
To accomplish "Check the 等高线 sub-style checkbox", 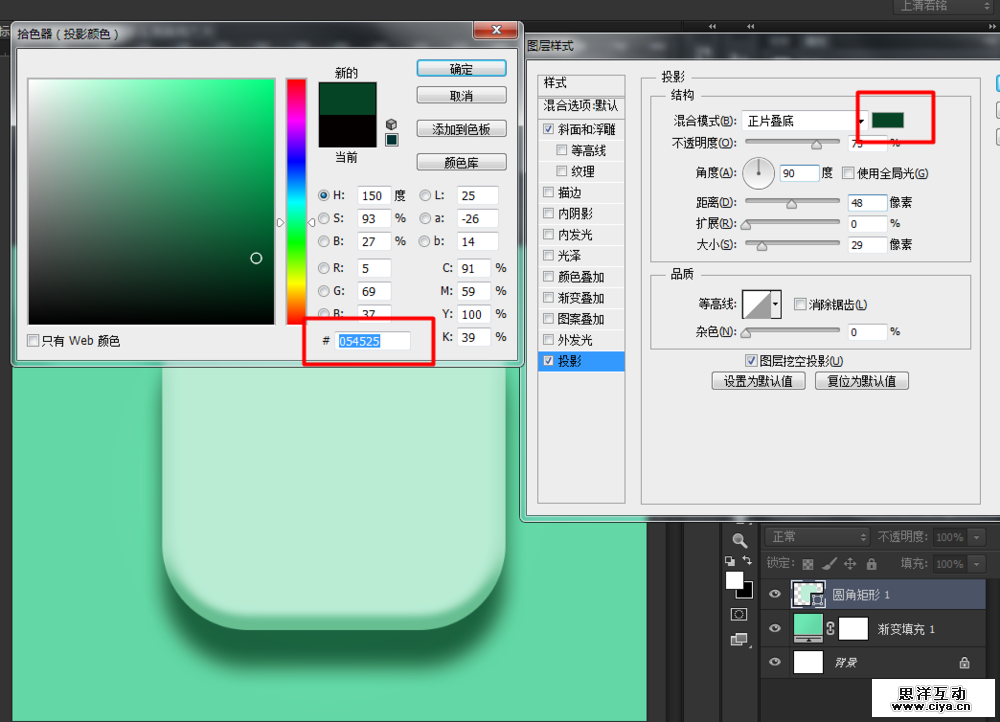I will coord(562,150).
